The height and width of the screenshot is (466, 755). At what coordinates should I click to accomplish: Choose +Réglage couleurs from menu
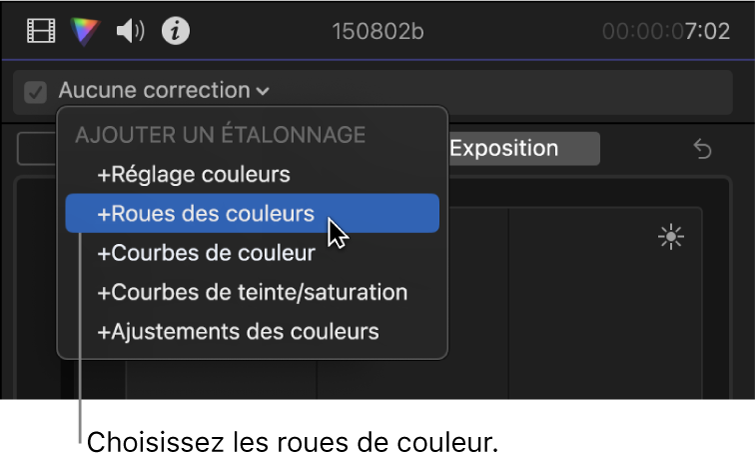[193, 174]
